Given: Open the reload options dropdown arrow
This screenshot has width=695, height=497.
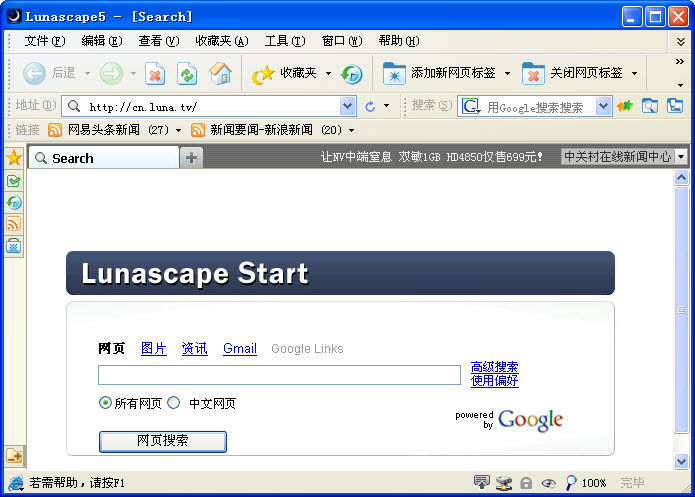Looking at the screenshot, I should point(387,106).
